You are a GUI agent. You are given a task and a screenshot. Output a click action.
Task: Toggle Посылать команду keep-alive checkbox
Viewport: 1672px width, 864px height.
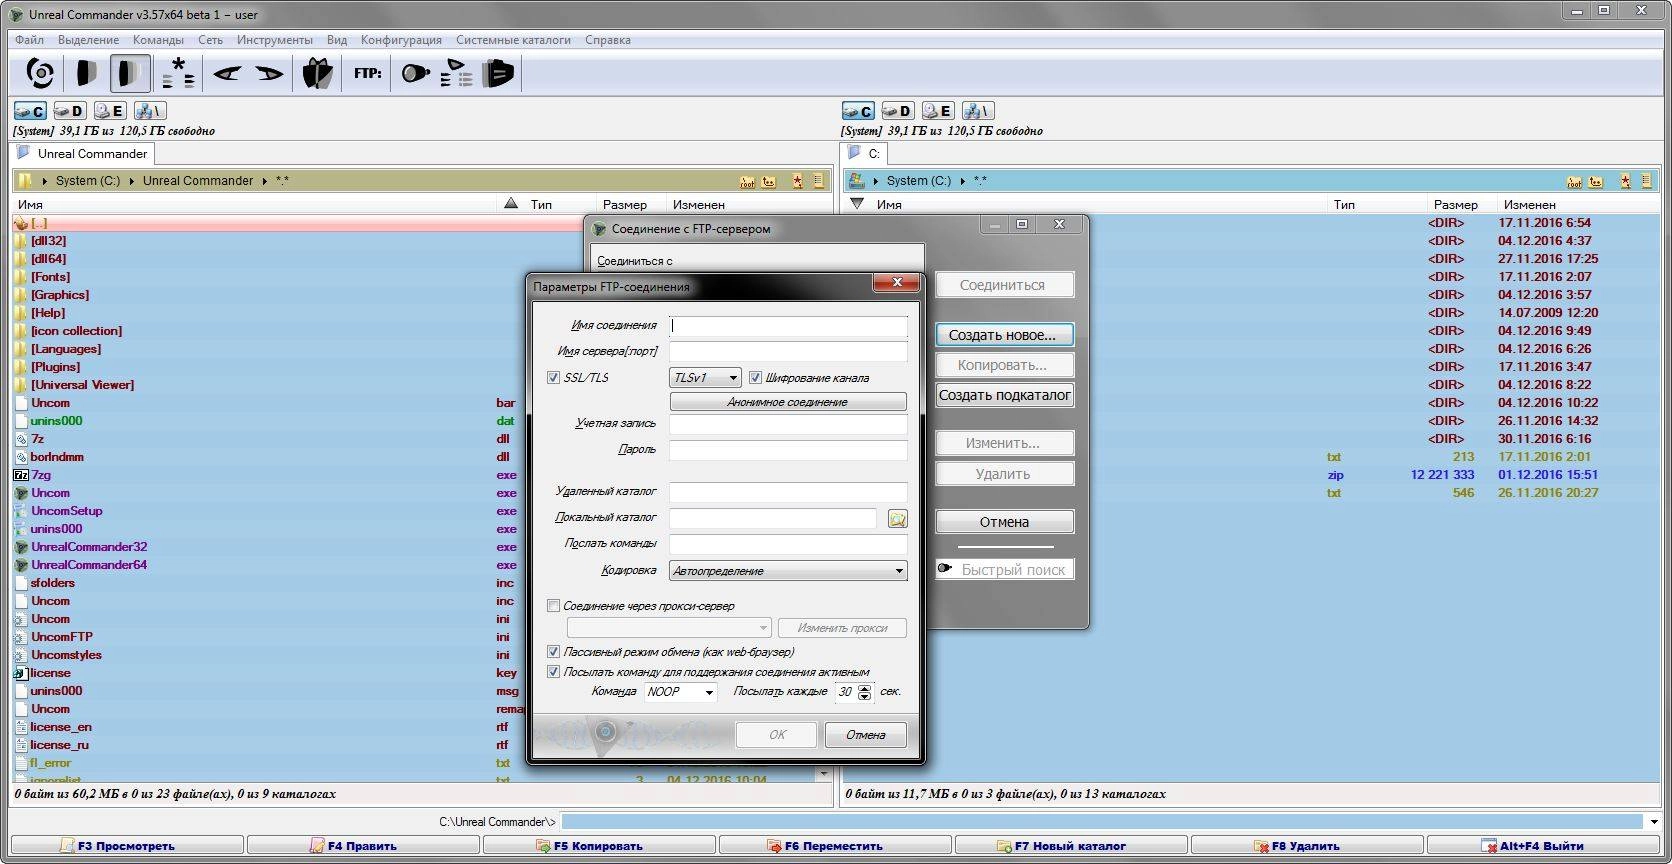[x=553, y=672]
